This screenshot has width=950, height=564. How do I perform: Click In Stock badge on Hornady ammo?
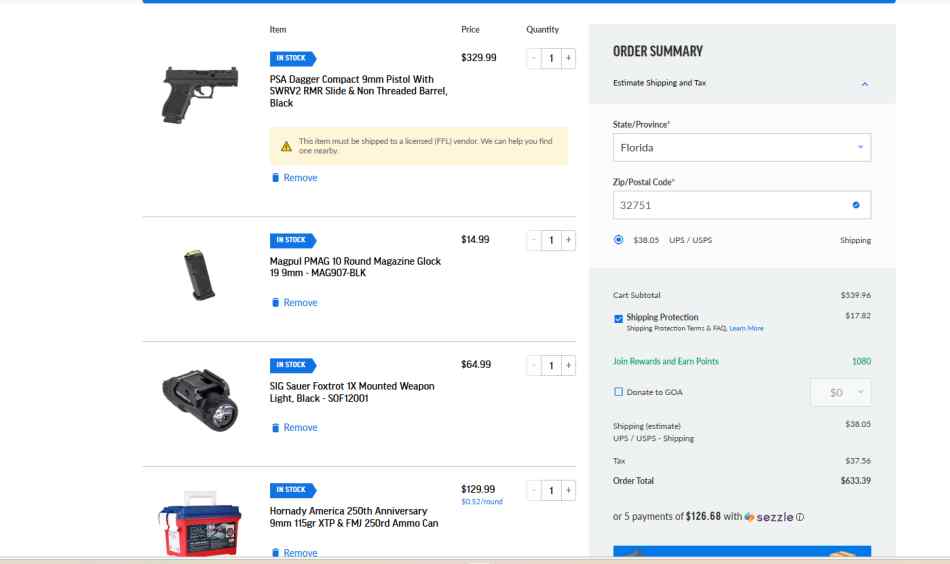point(293,489)
